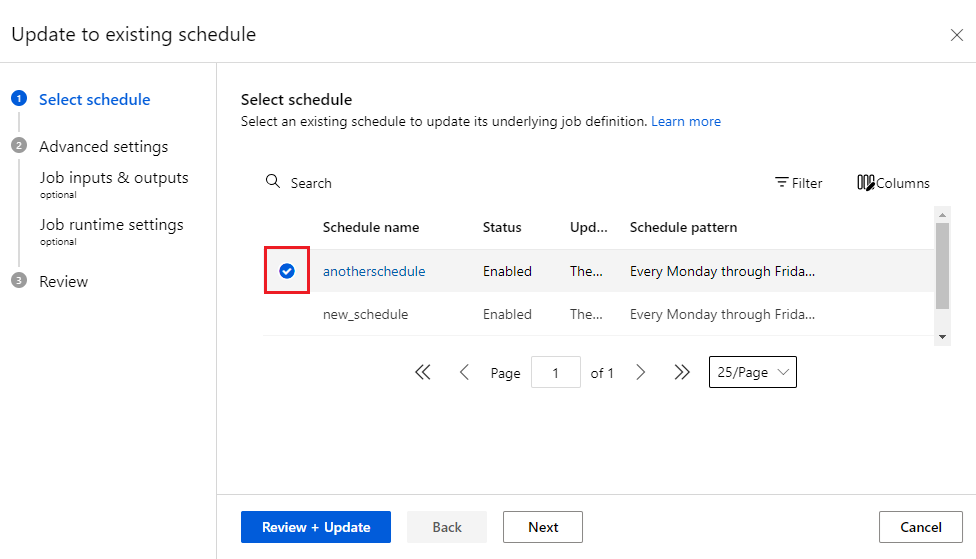Jump to the Review step
Viewport: 976px width, 559px height.
coord(63,281)
